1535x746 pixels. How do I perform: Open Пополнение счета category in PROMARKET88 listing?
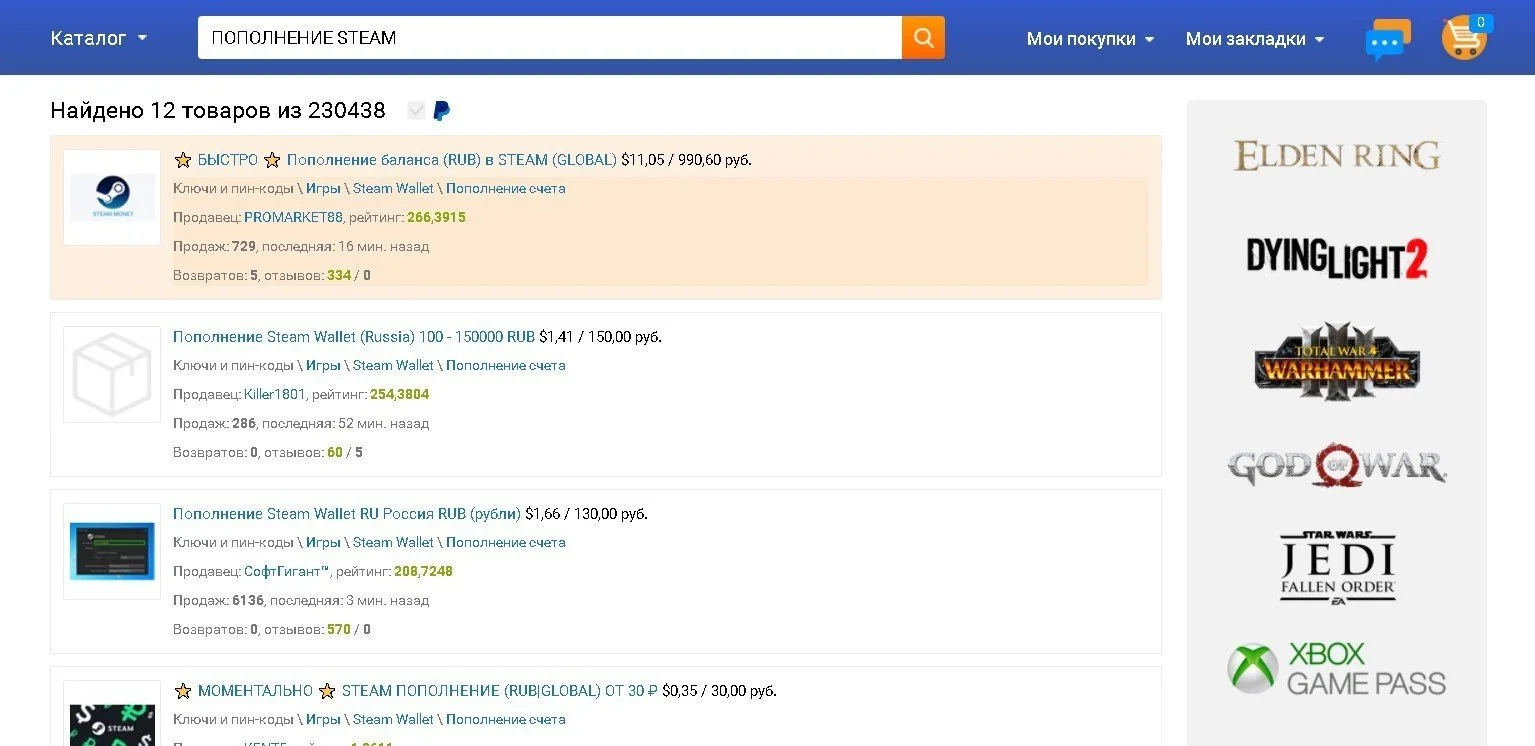(x=506, y=188)
